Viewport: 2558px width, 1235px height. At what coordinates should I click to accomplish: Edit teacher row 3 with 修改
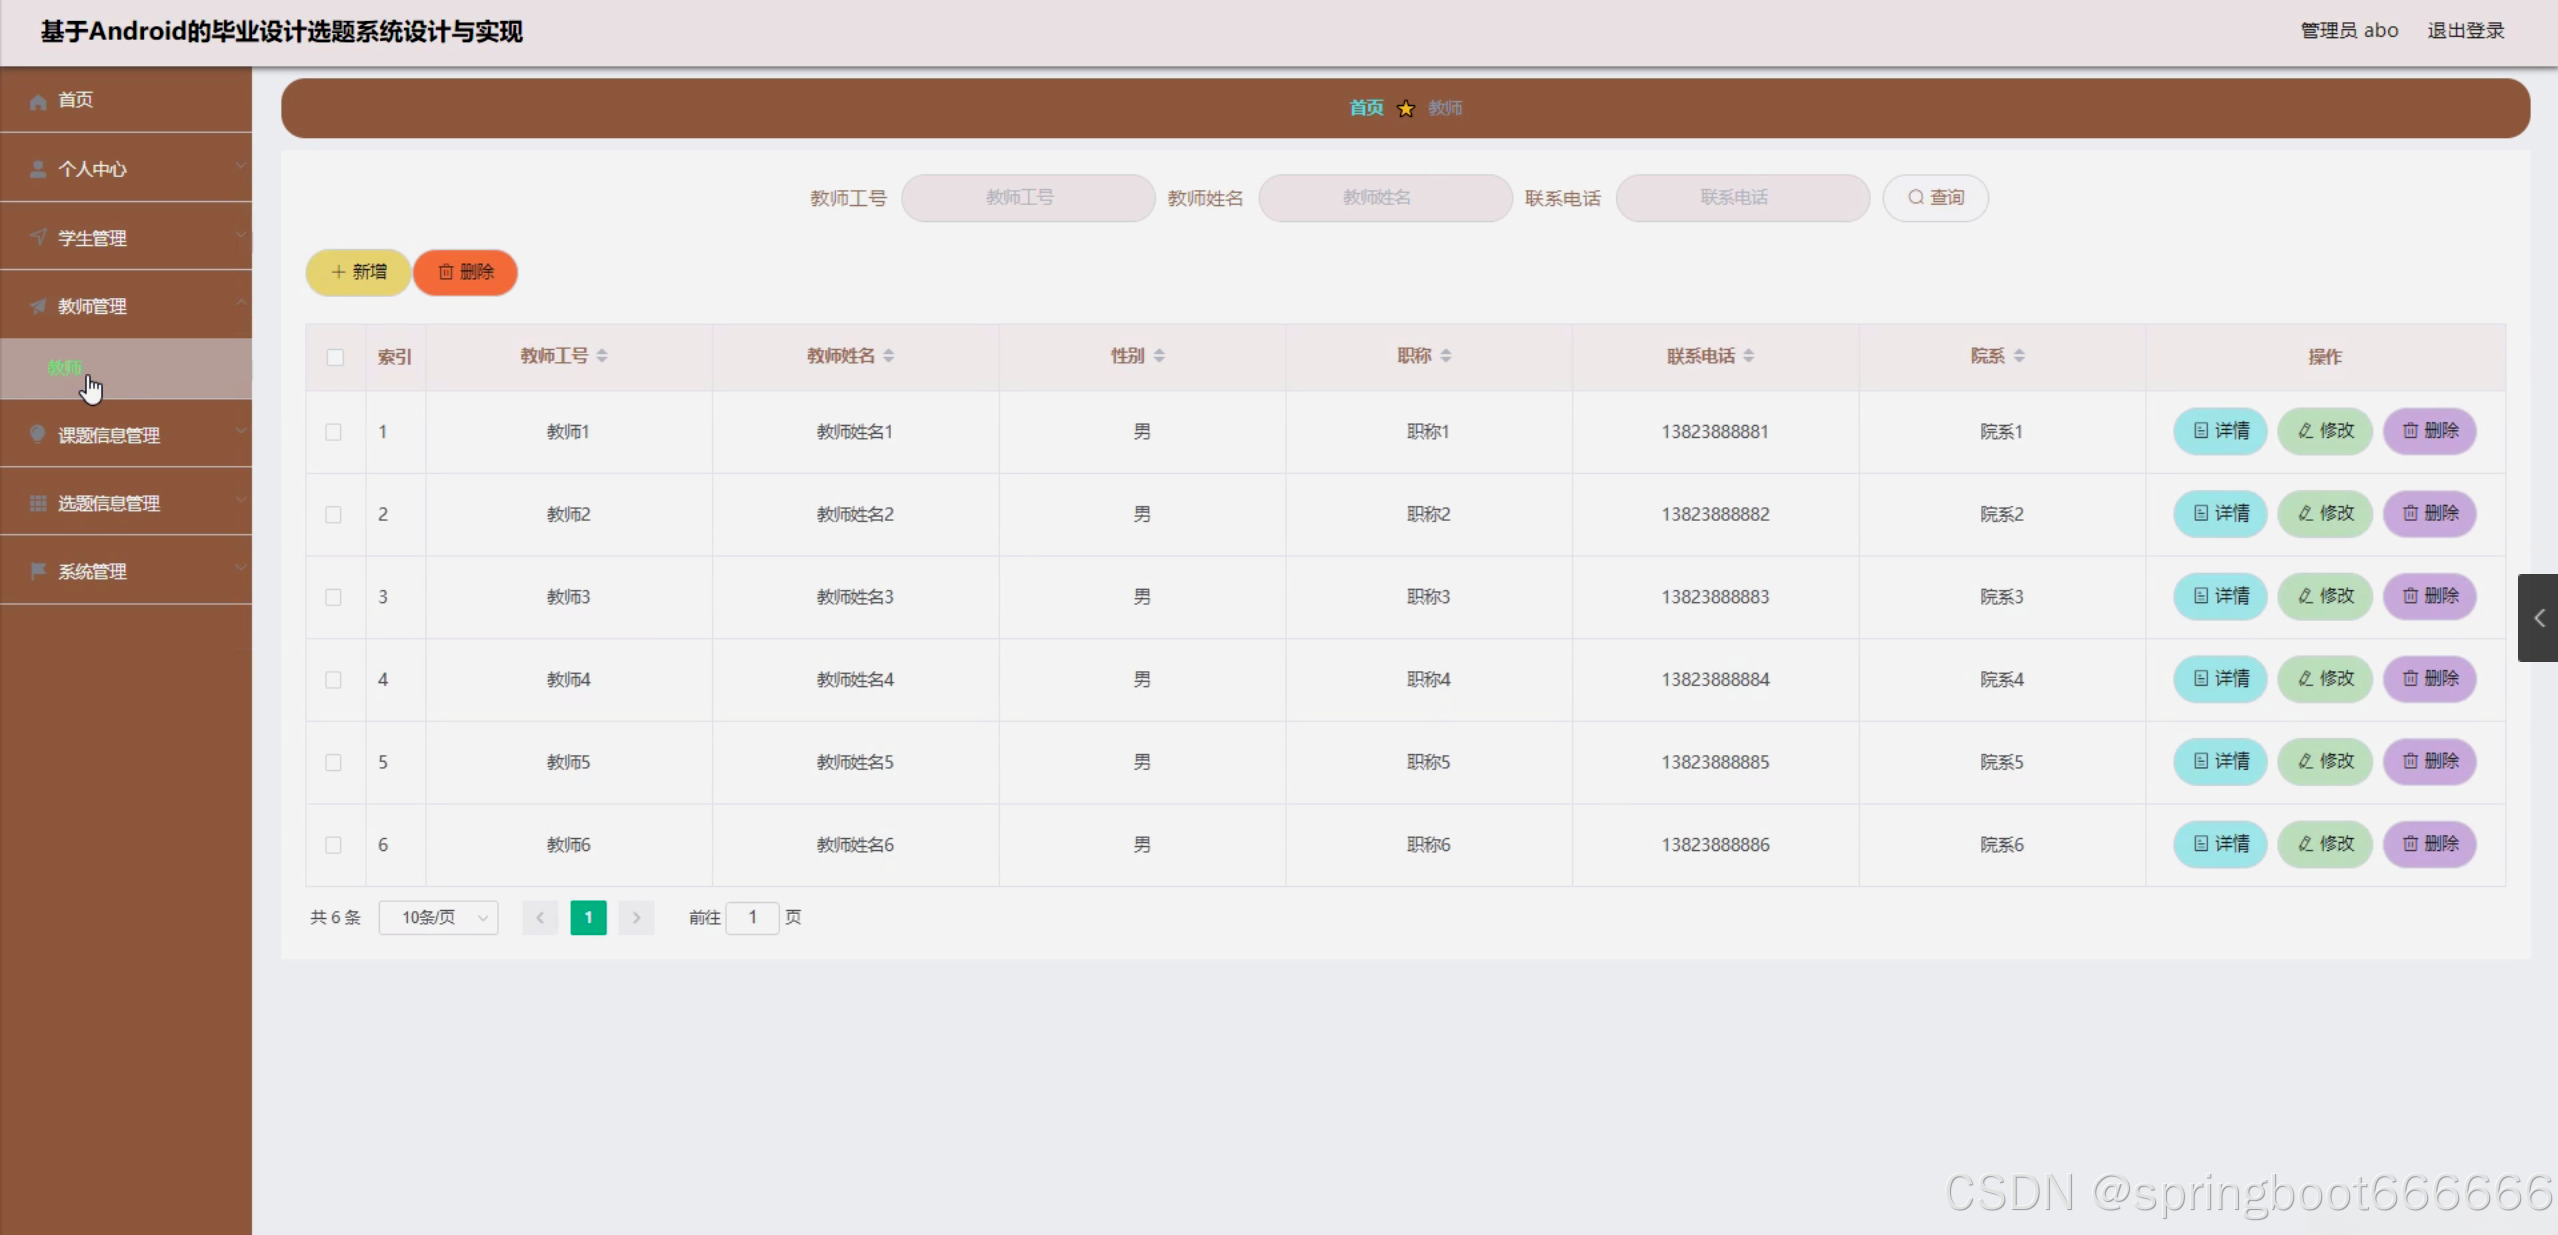point(2325,596)
